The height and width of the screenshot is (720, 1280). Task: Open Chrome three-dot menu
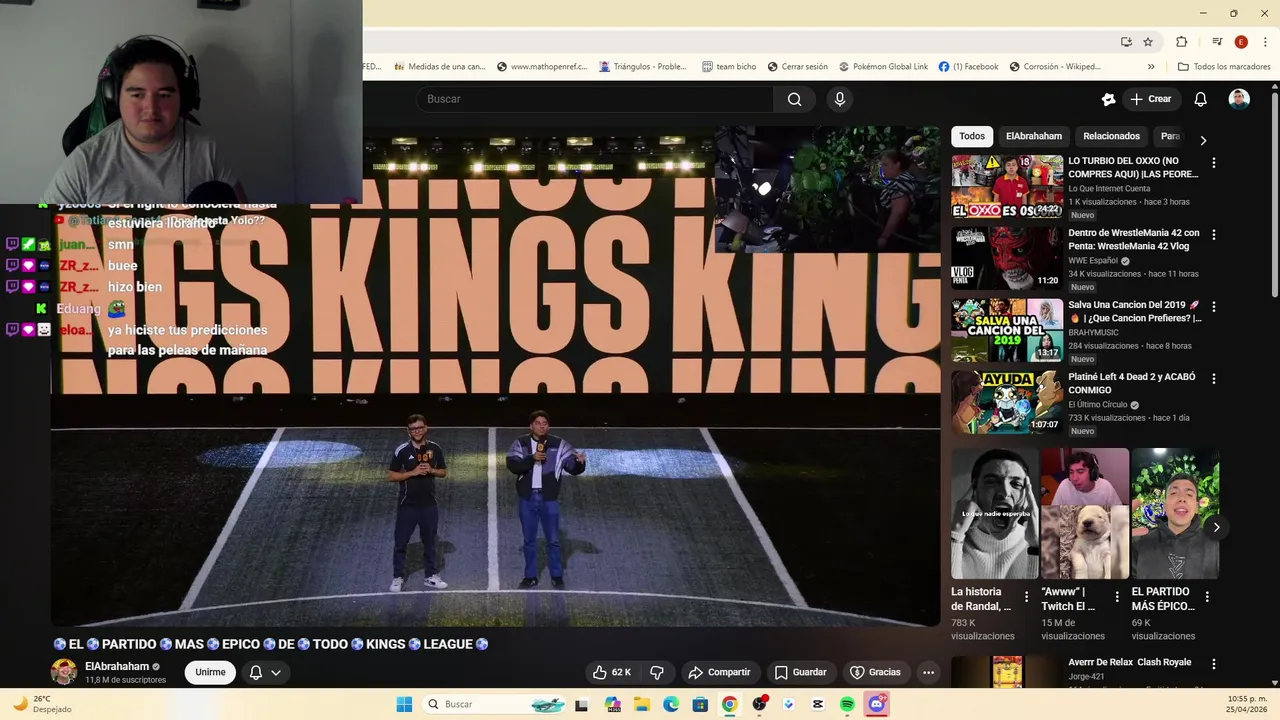point(1265,42)
